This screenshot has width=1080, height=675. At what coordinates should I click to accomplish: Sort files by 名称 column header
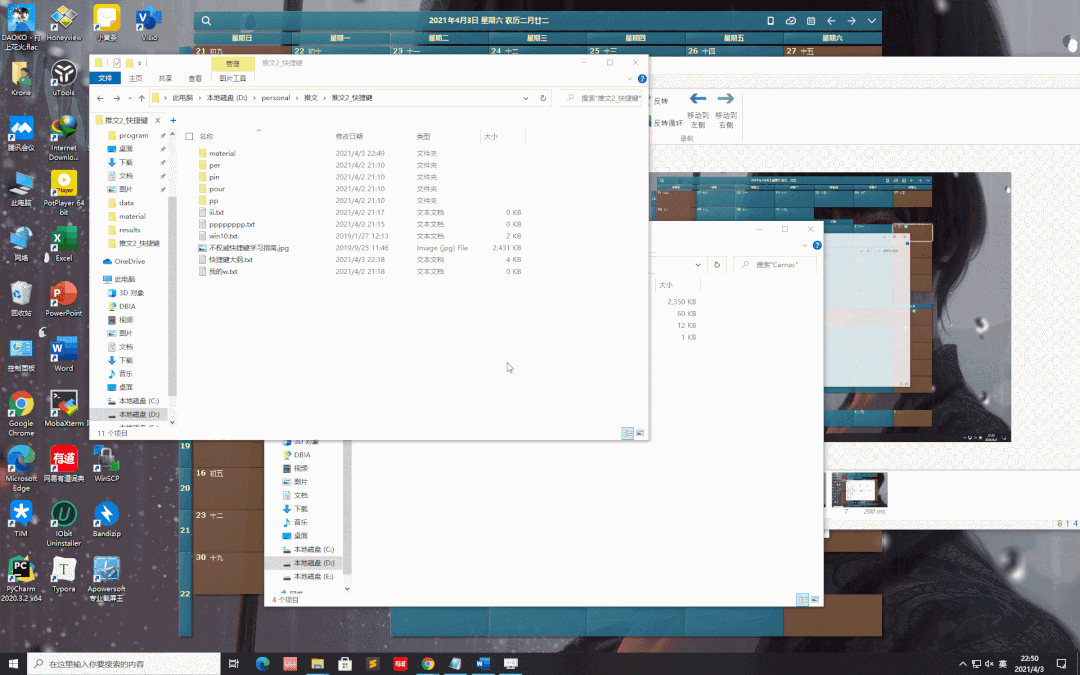[206, 136]
